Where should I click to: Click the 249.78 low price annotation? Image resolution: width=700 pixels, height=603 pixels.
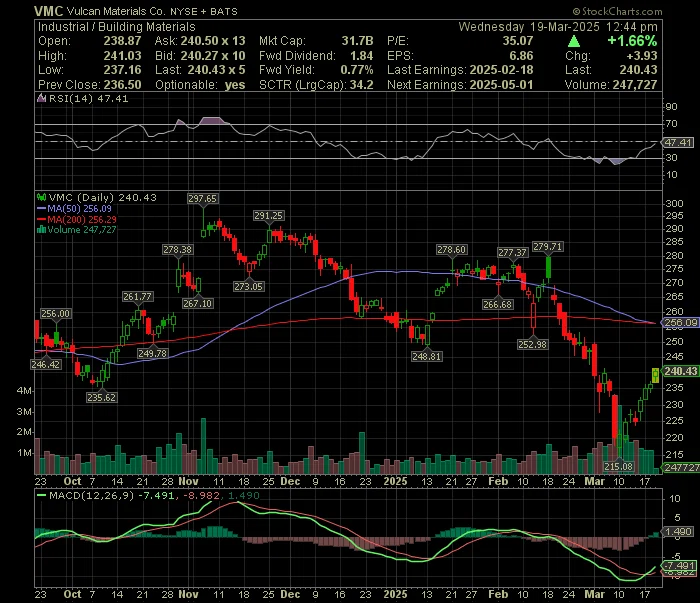tap(152, 353)
